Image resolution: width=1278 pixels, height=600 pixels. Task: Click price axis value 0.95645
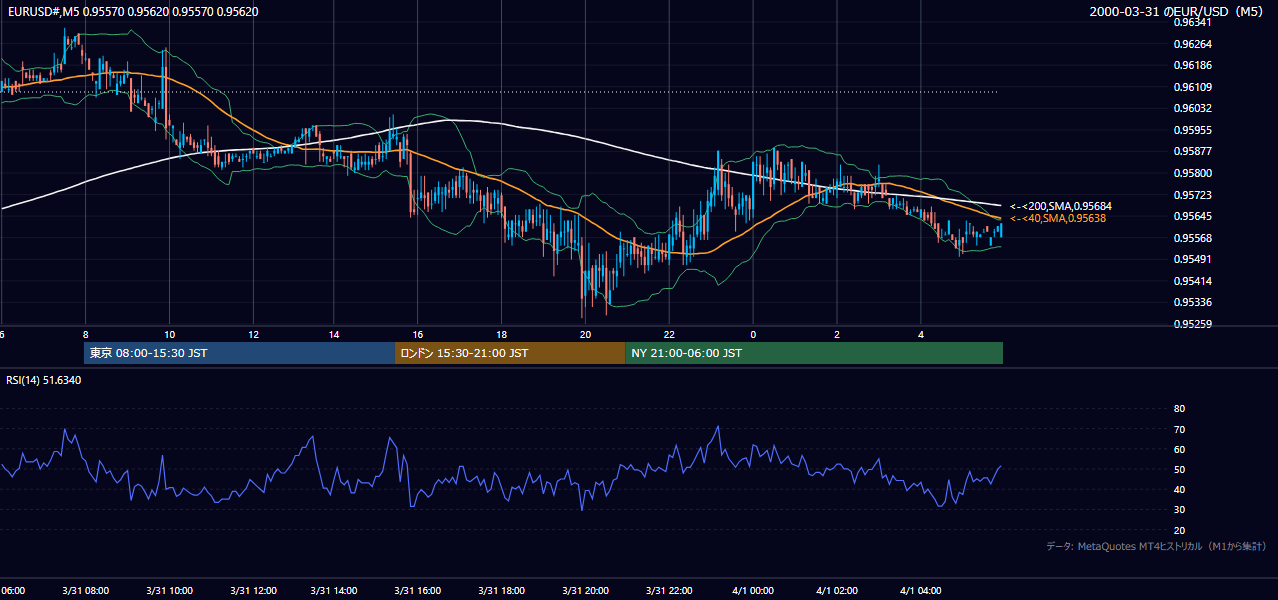pyautogui.click(x=1192, y=216)
